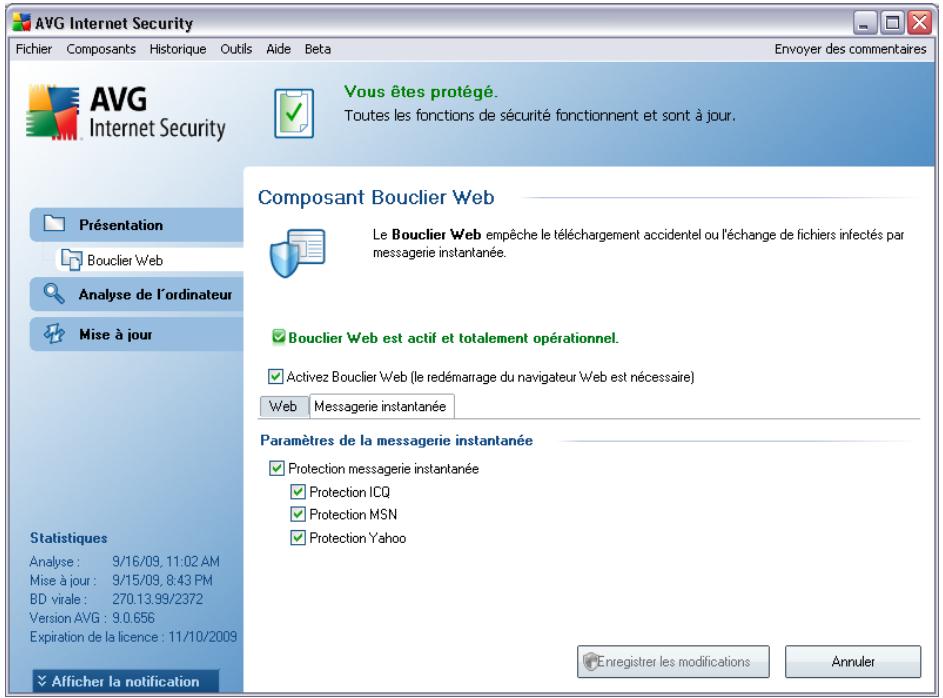Close the AVG Internet Security window

920,23
